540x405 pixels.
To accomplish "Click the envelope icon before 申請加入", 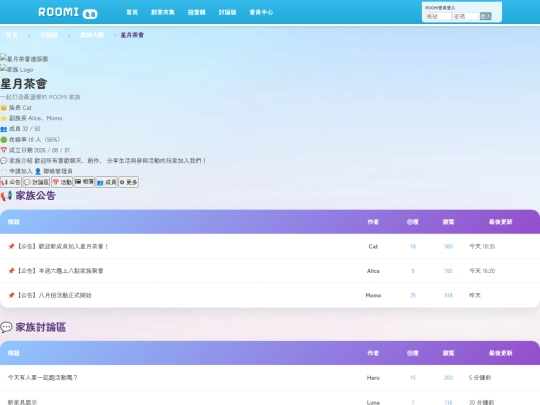I will click(4, 171).
